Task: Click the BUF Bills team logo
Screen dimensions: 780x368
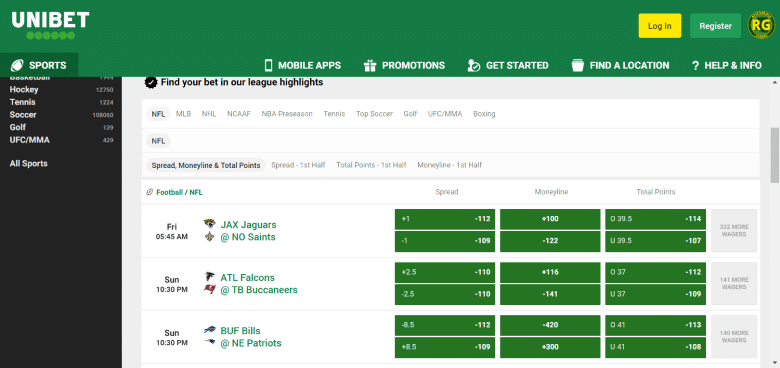Action: 209,330
